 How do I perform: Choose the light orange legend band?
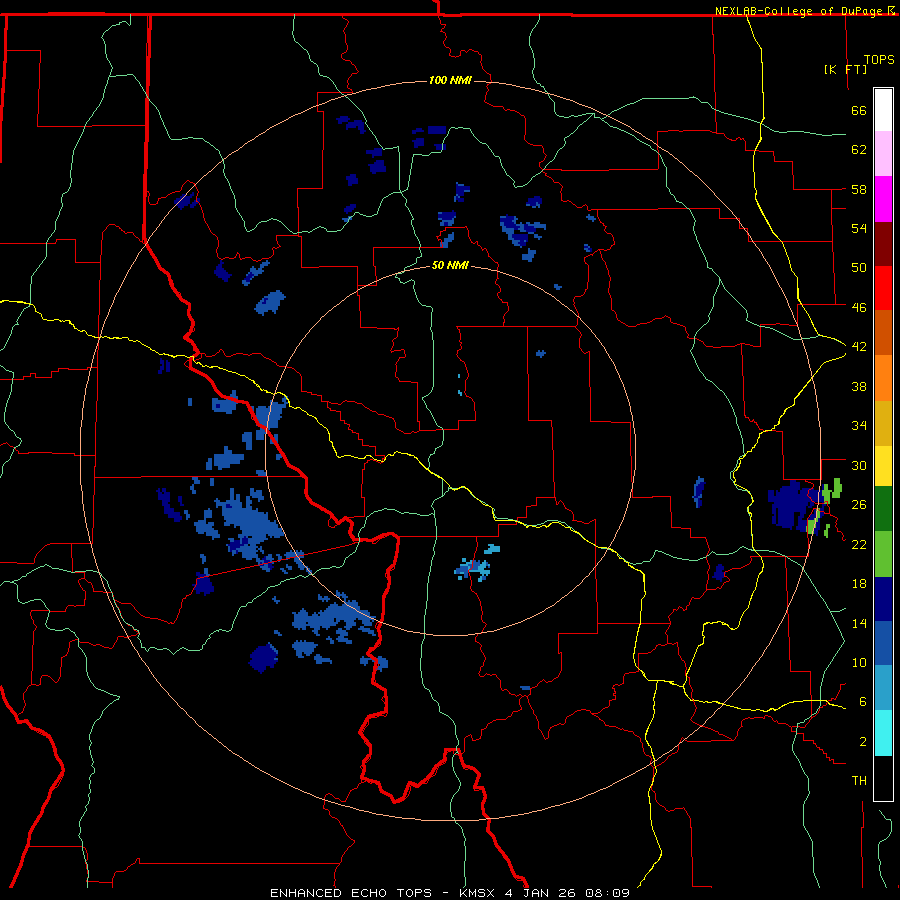coord(883,378)
